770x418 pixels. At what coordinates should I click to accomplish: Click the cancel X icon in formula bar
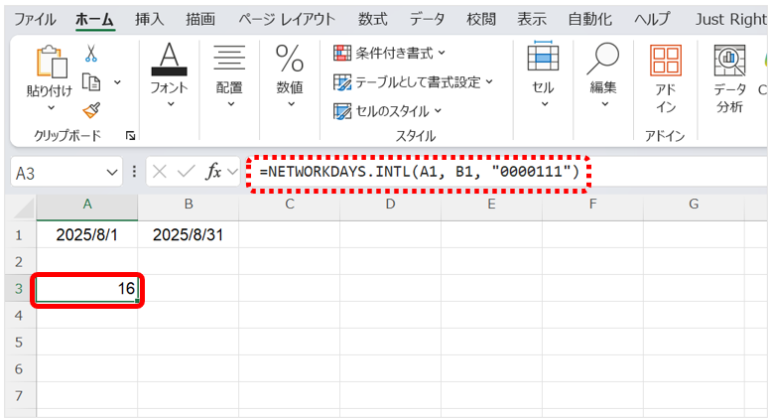point(160,171)
